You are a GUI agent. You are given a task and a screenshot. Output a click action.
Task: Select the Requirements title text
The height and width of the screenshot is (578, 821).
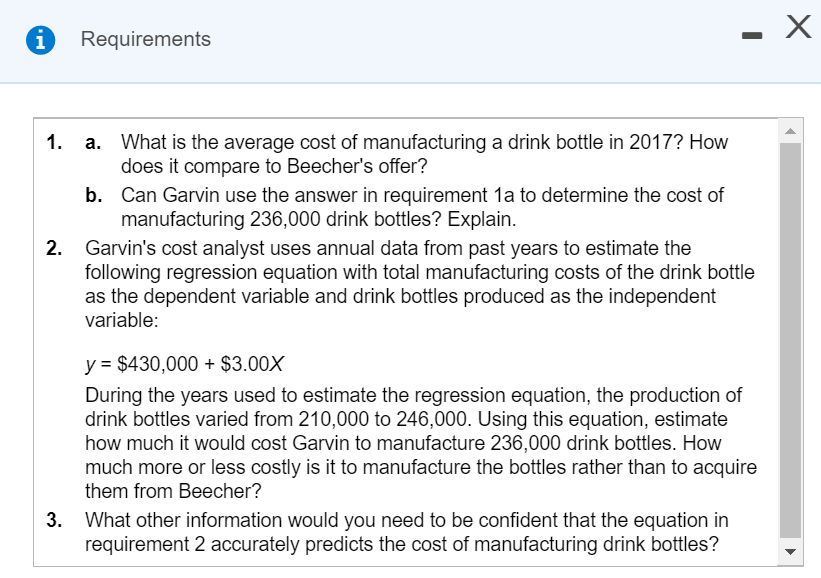tap(145, 40)
